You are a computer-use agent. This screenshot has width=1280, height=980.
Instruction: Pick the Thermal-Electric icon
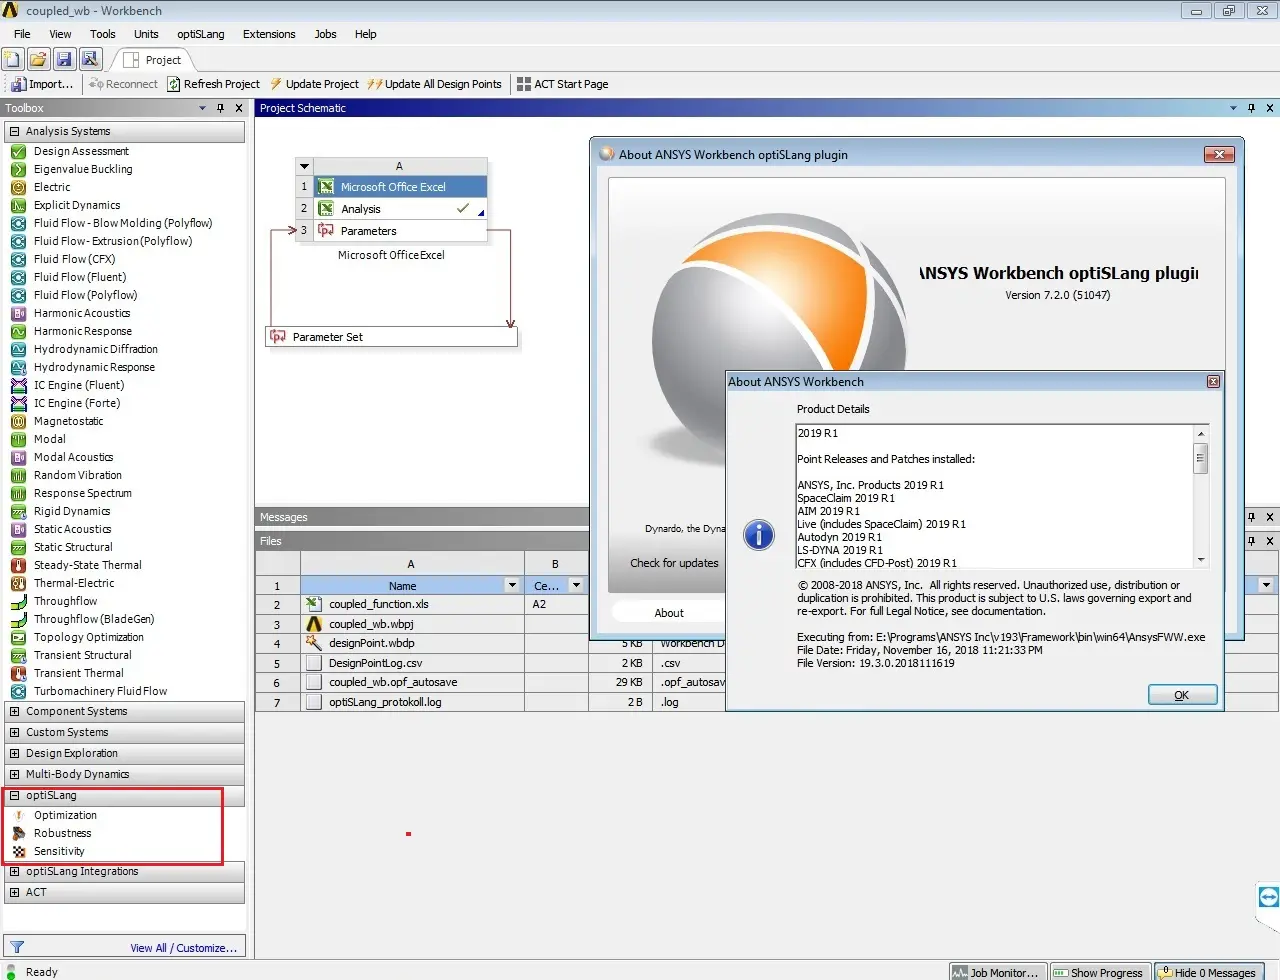(x=18, y=583)
